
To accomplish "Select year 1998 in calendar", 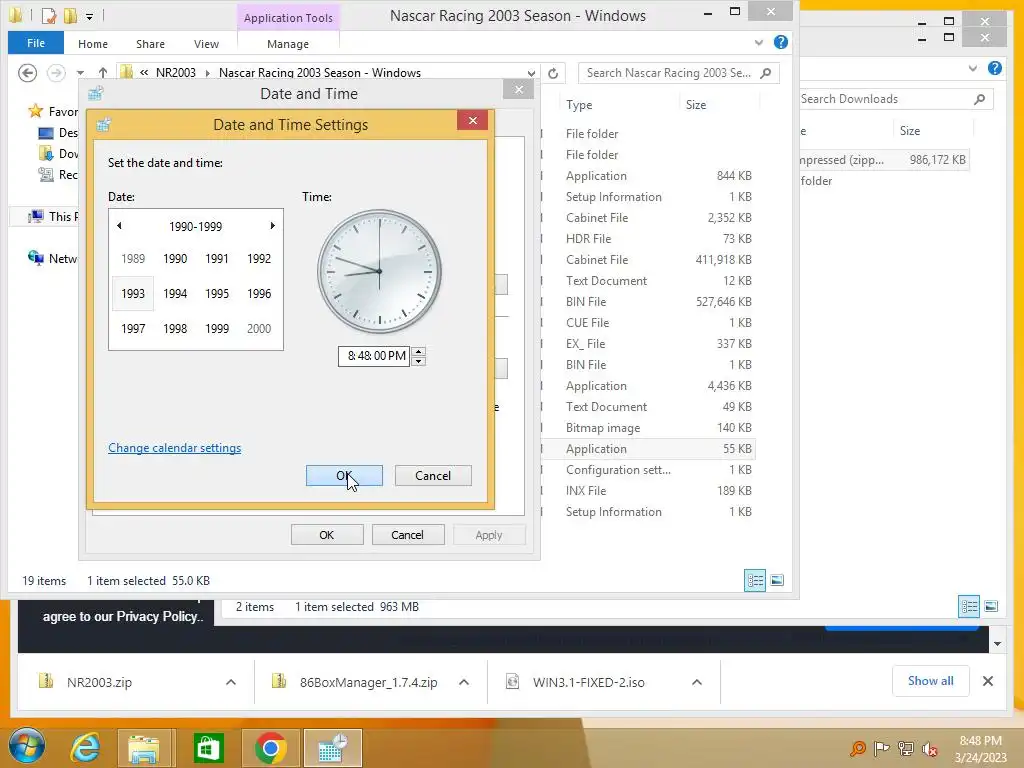I will click(x=175, y=328).
